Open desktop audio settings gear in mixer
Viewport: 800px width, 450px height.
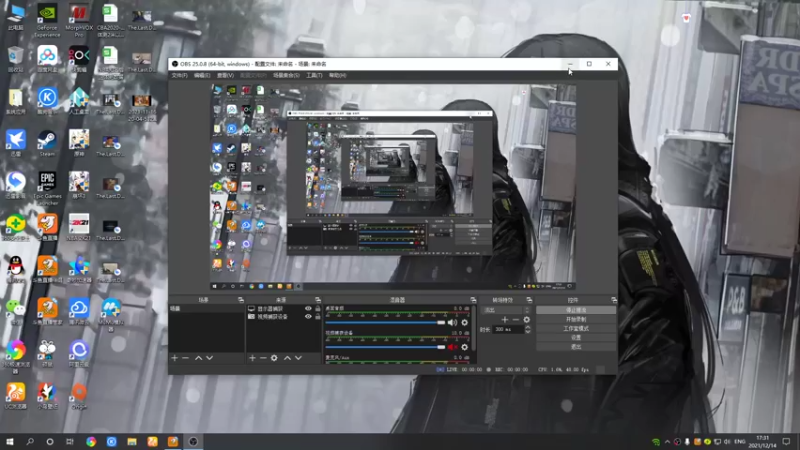tap(464, 322)
